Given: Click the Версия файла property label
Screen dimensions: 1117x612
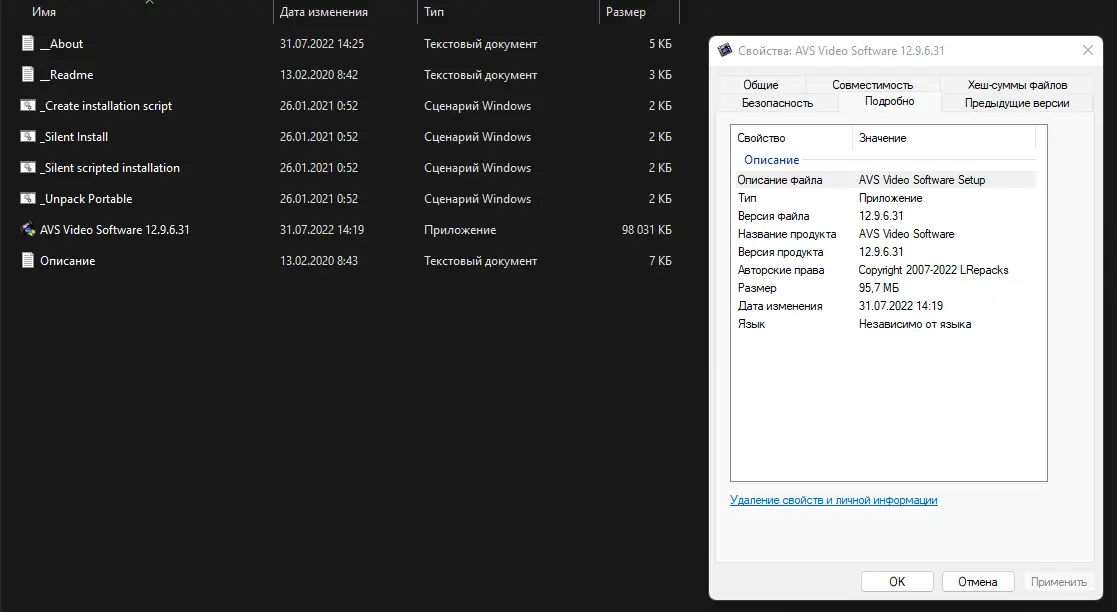Looking at the screenshot, I should pyautogui.click(x=773, y=216).
